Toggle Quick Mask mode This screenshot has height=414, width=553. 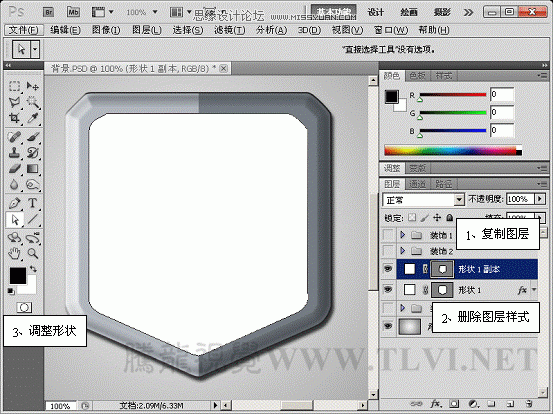click(24, 308)
